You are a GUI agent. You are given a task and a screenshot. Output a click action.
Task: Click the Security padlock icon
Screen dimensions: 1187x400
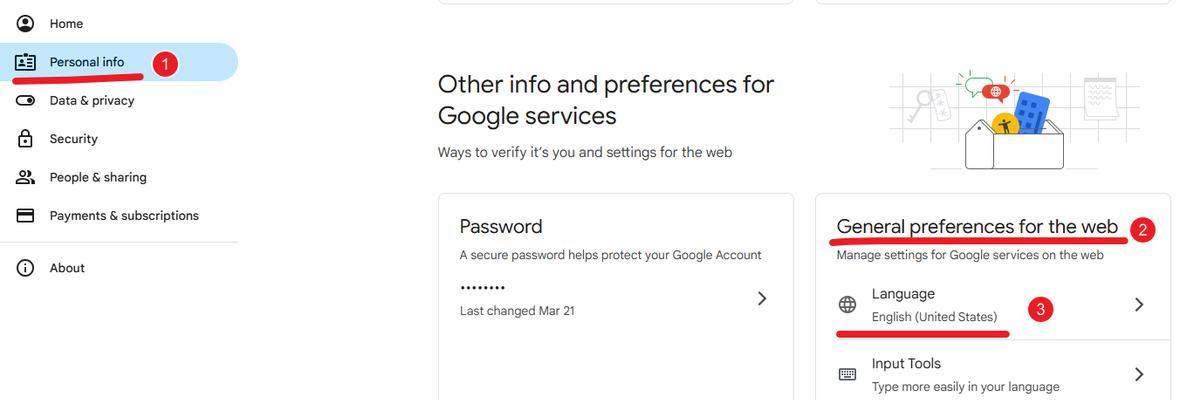[x=25, y=139]
